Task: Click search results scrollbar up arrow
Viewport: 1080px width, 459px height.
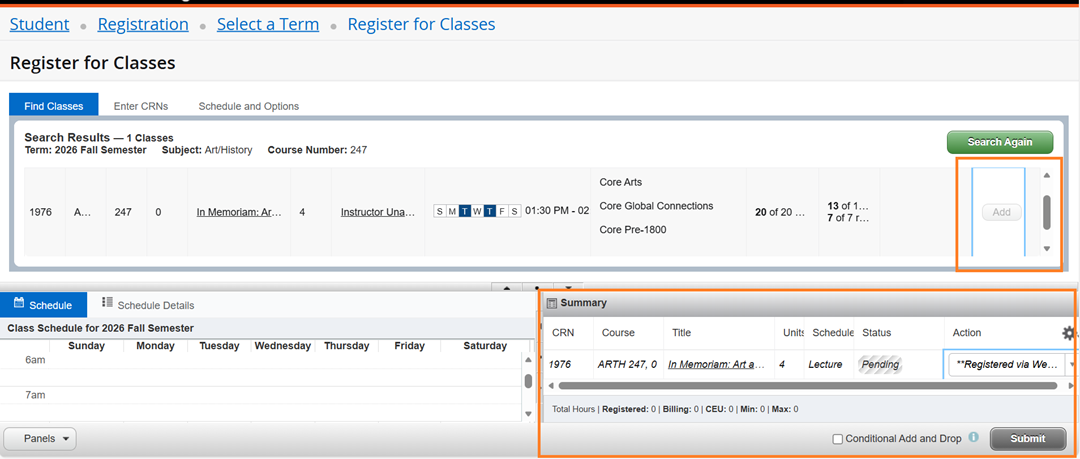Action: point(1046,176)
